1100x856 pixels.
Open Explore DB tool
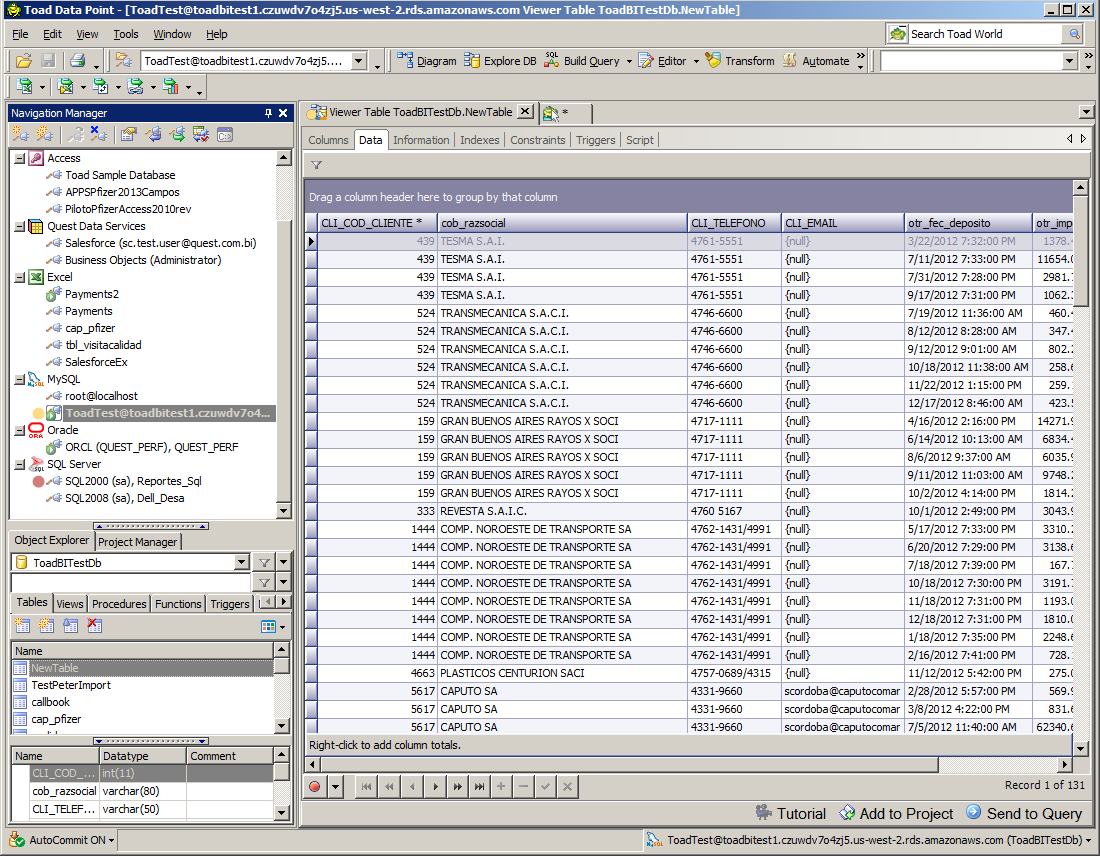[x=500, y=61]
